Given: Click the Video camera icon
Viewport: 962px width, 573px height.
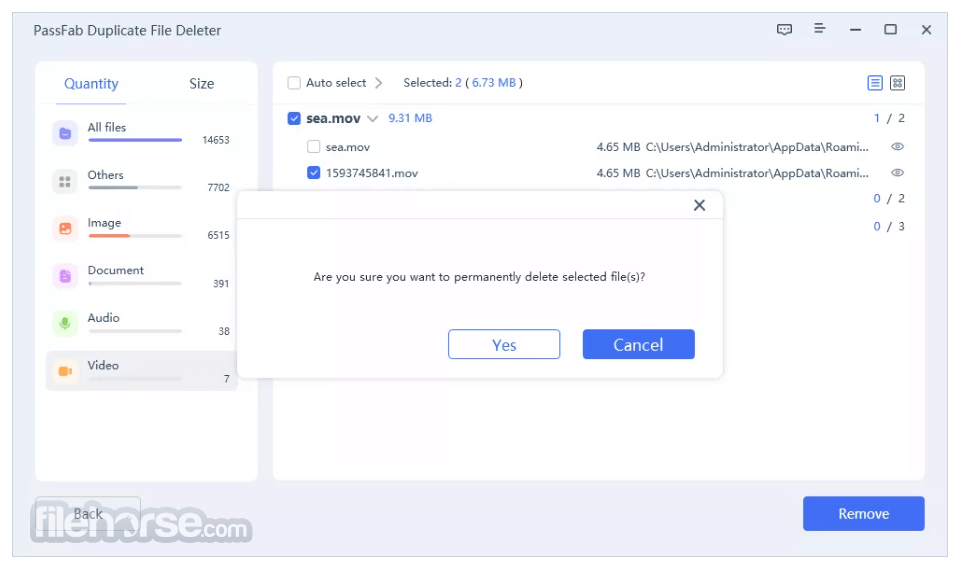Looking at the screenshot, I should tap(65, 371).
